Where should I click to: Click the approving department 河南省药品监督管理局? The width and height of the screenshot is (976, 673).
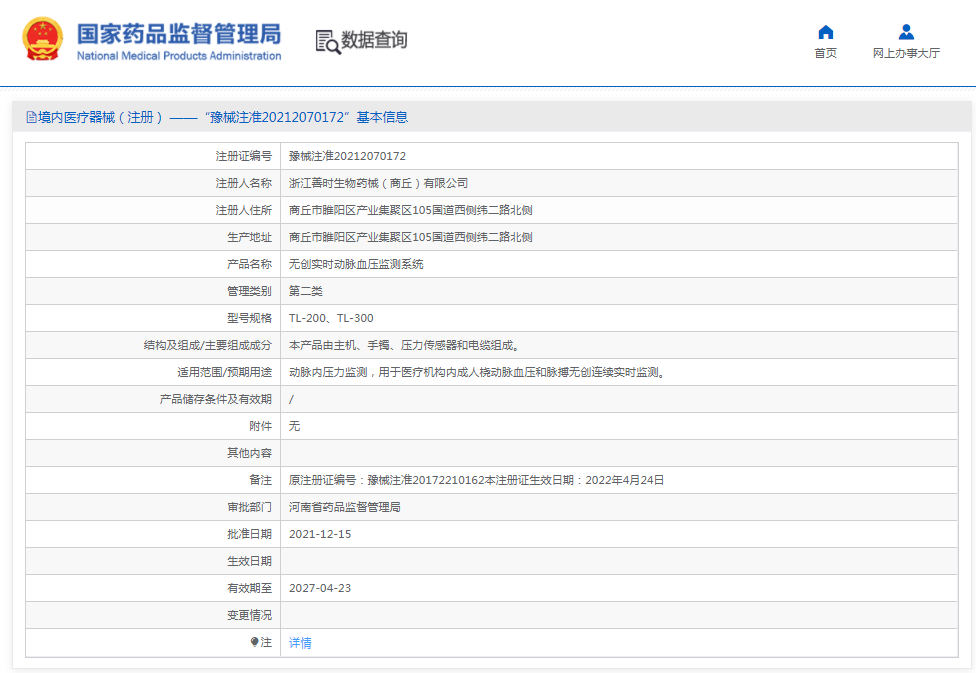pos(344,507)
